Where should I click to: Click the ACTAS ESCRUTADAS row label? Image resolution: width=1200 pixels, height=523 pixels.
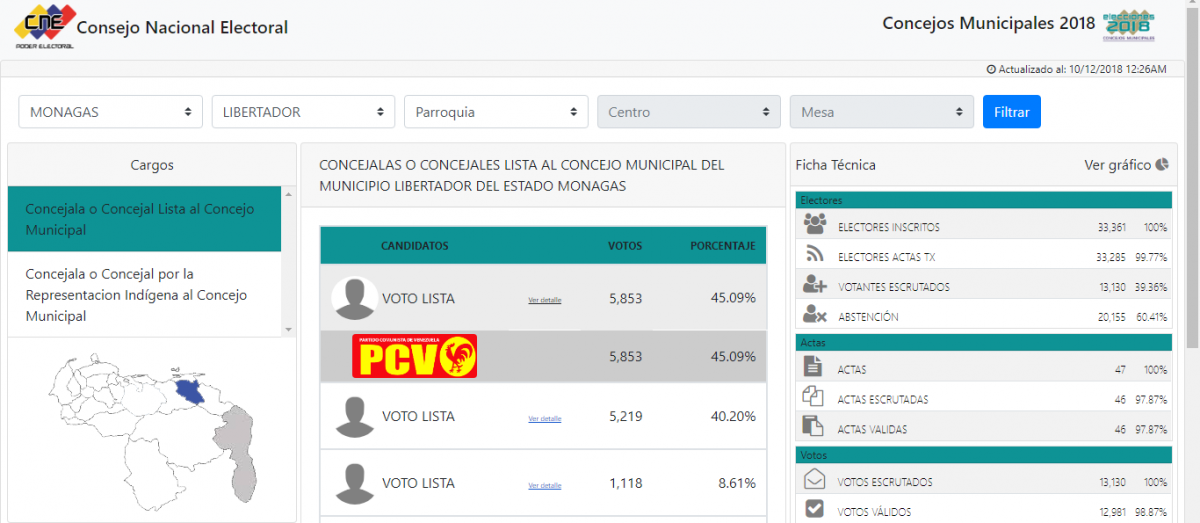883,400
